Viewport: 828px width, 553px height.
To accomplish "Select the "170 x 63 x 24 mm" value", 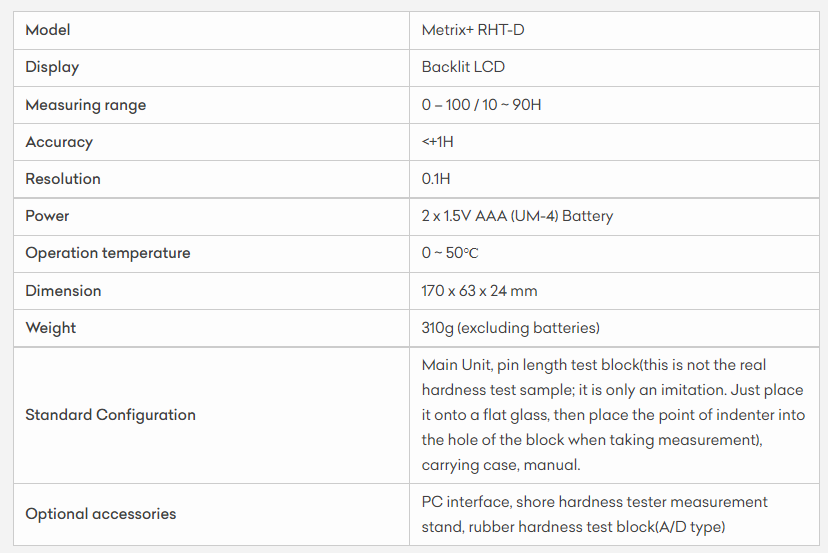I will [479, 291].
